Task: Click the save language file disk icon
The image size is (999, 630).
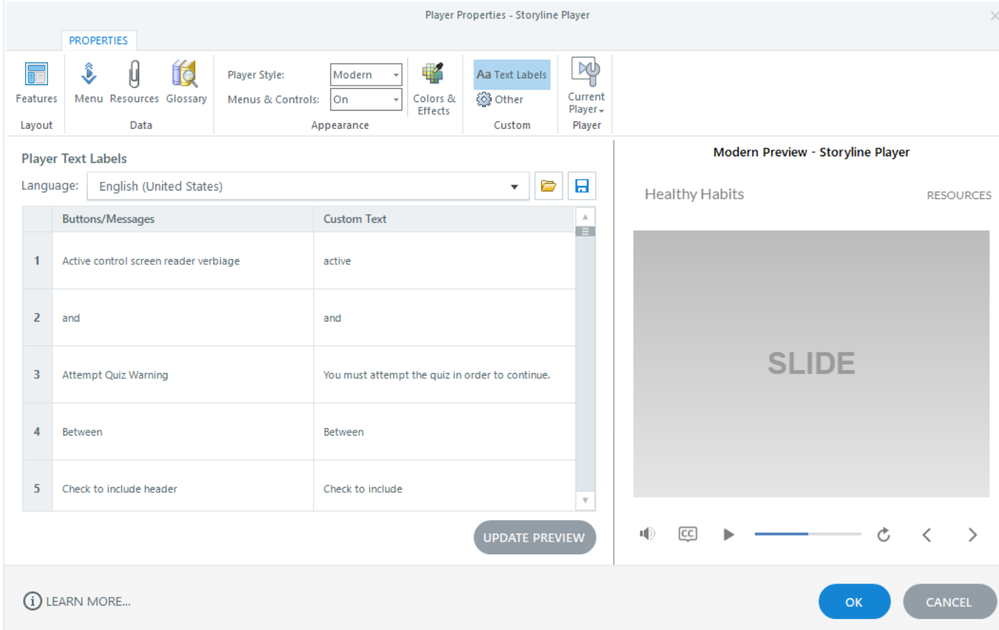Action: pos(581,186)
